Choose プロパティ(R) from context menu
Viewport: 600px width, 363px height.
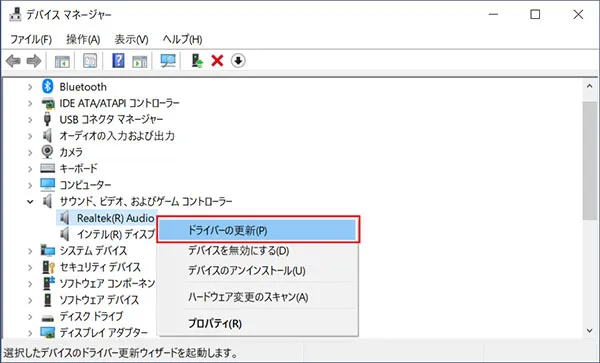[258, 323]
